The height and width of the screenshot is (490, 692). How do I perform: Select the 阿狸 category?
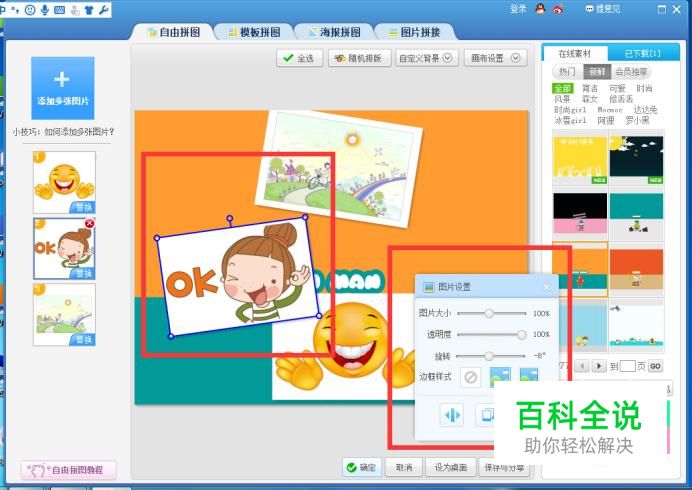coord(606,120)
